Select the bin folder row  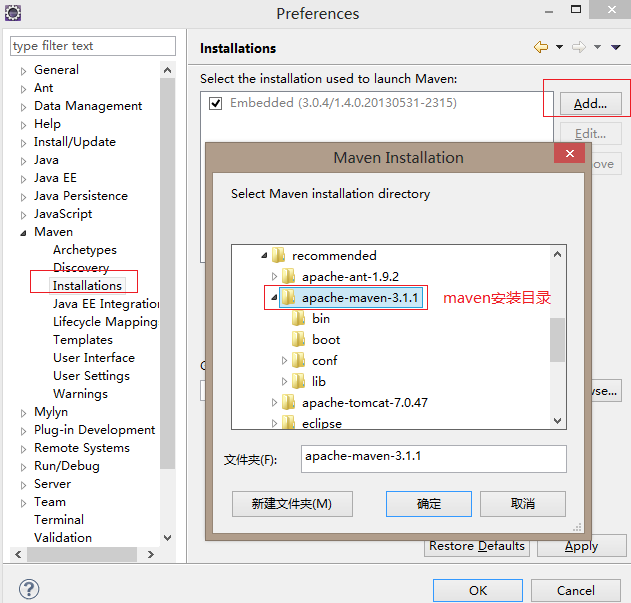(321, 318)
